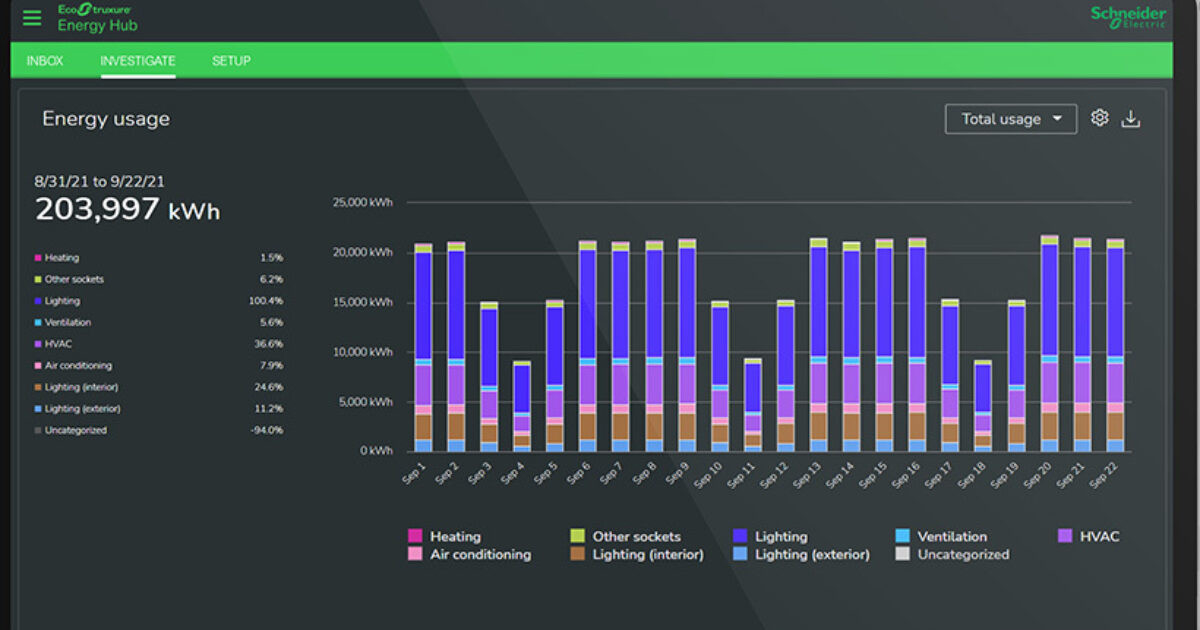Toggle Lighting series in the chart legend
The height and width of the screenshot is (630, 1200).
[x=770, y=537]
